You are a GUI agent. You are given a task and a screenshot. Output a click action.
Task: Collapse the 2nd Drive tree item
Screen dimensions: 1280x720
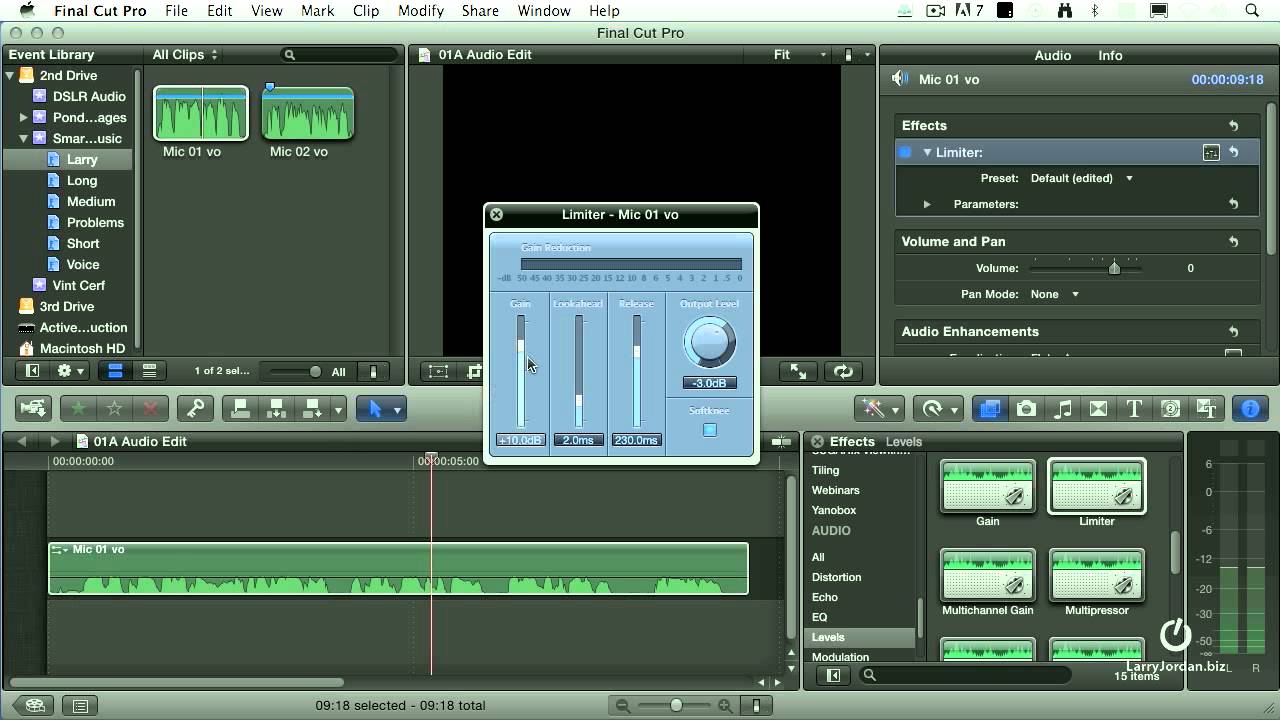pos(10,75)
